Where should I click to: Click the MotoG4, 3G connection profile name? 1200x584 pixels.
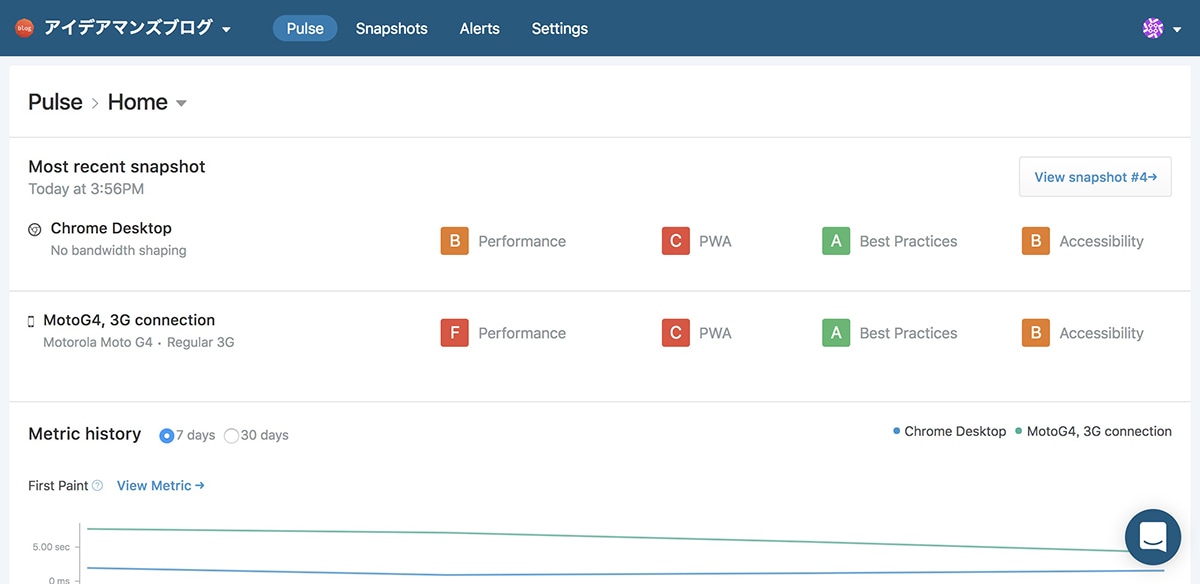click(129, 320)
